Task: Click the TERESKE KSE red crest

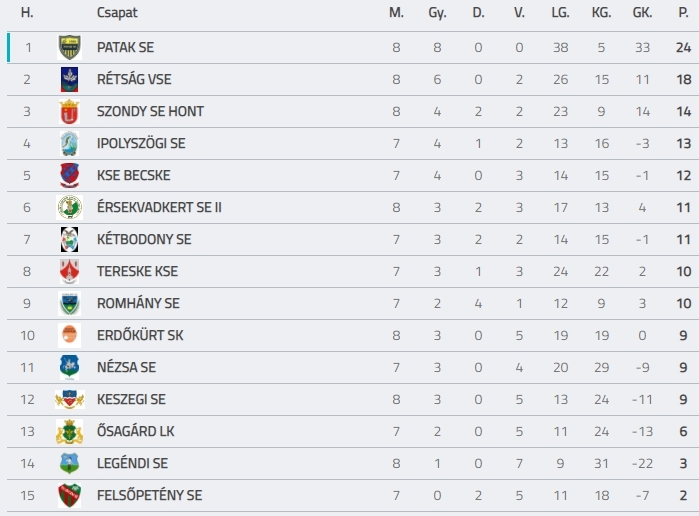Action: pyautogui.click(x=70, y=272)
